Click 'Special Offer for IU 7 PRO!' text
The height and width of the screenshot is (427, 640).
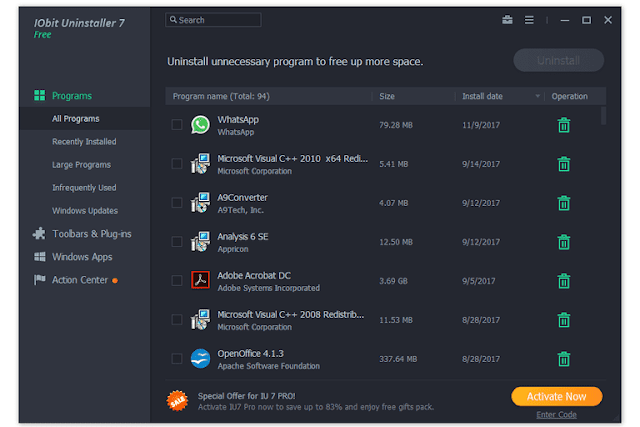click(247, 396)
